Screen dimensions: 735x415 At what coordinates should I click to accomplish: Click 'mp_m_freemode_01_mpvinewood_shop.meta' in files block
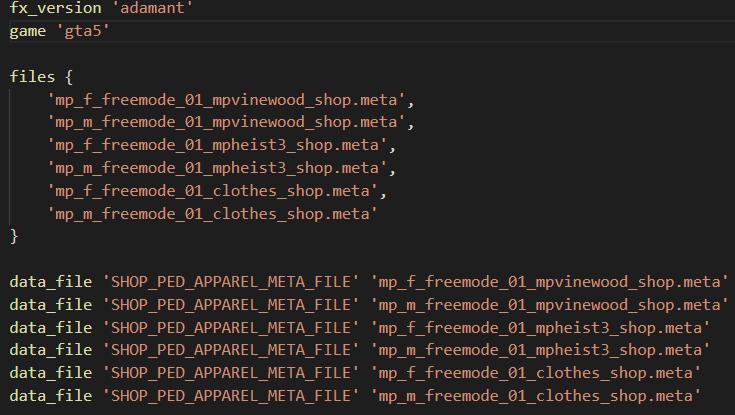pos(226,122)
